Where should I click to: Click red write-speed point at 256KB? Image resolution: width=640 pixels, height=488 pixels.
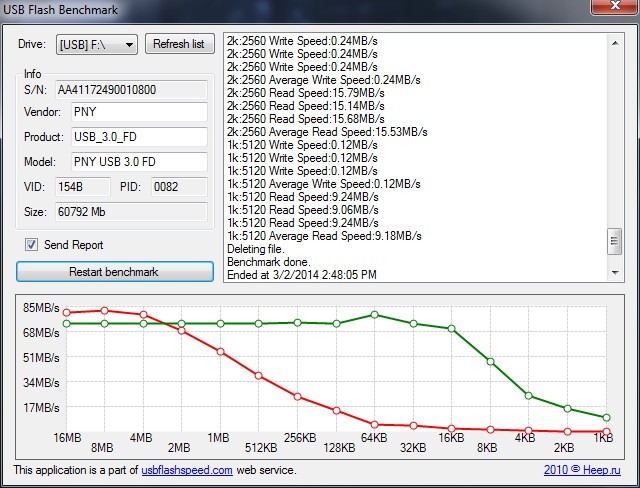298,397
